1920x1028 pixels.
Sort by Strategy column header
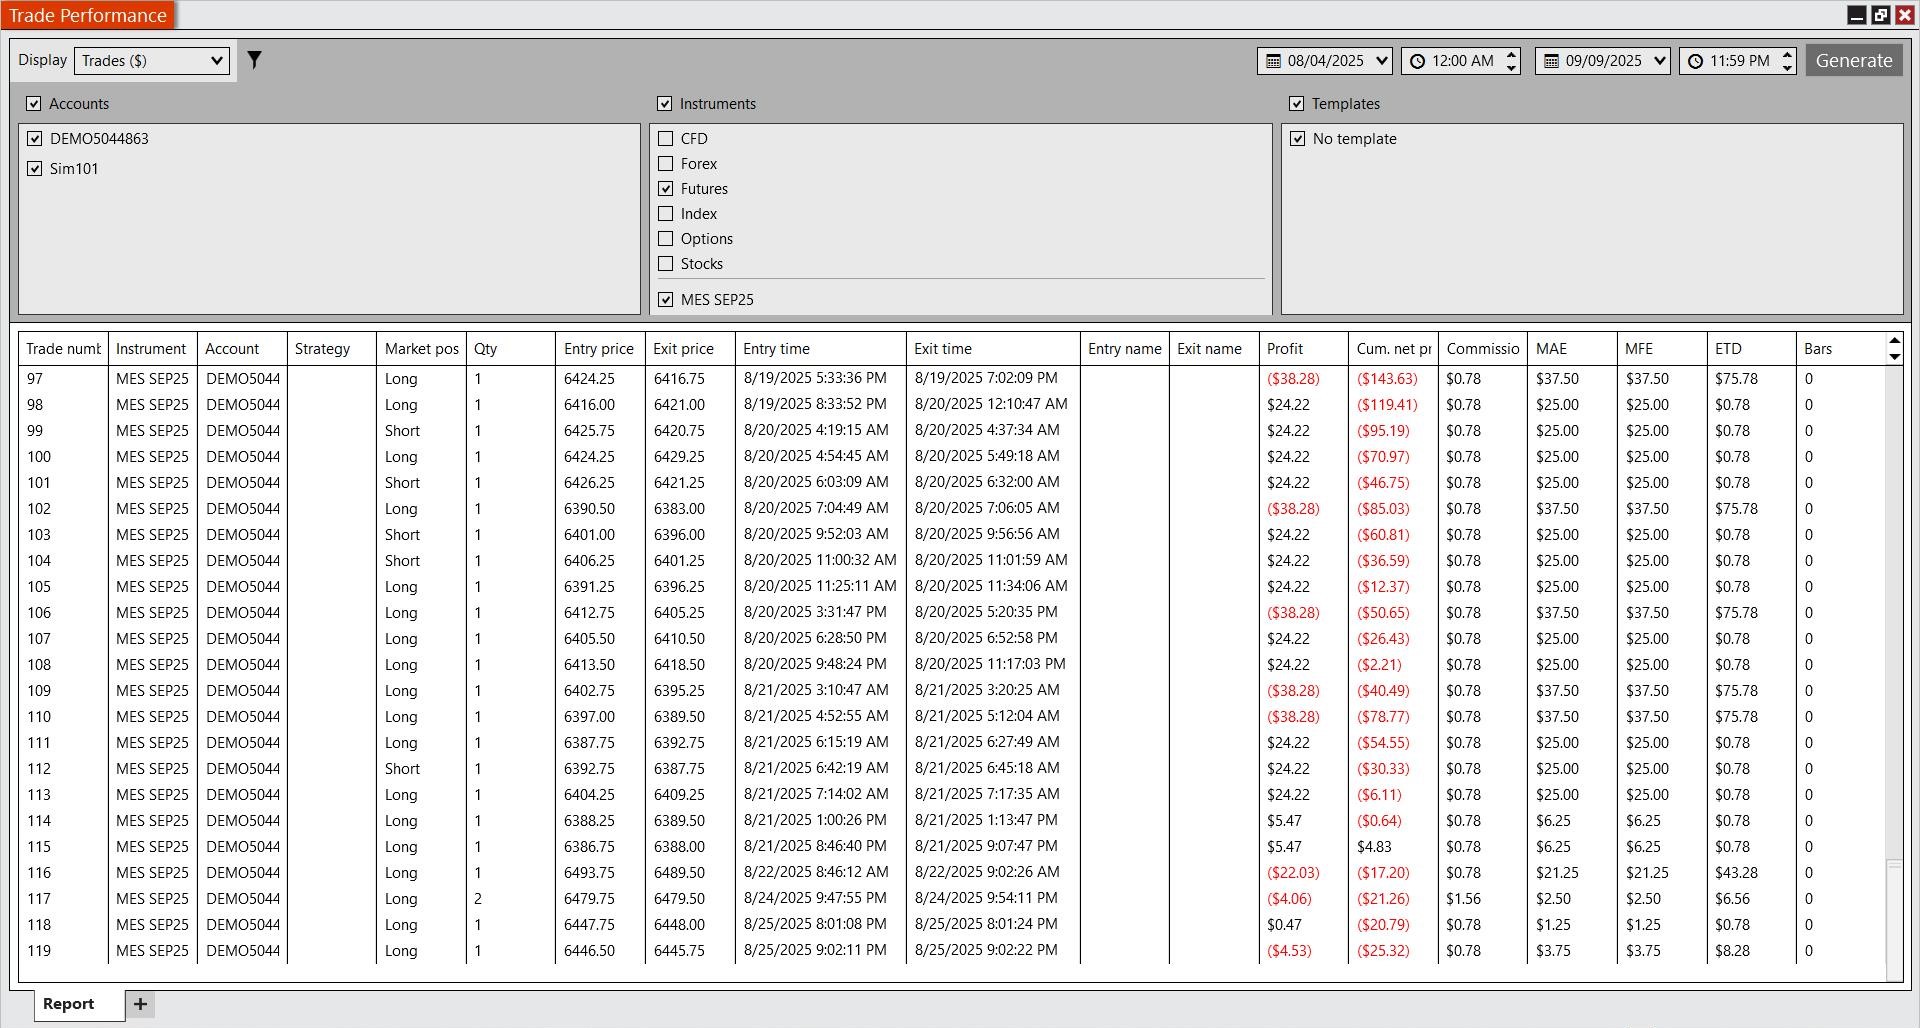pyautogui.click(x=332, y=349)
